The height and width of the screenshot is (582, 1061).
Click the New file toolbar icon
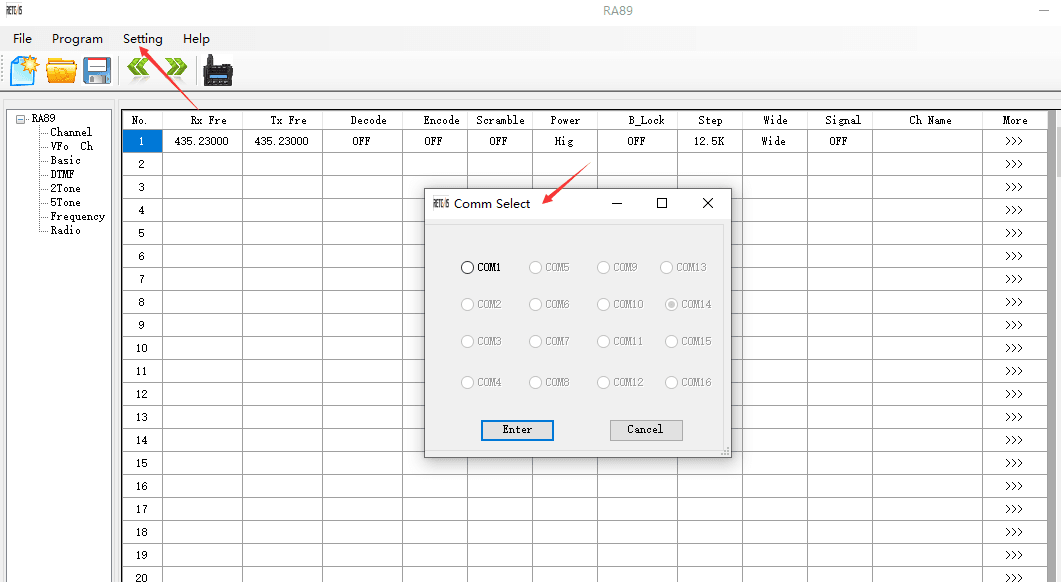tap(24, 71)
